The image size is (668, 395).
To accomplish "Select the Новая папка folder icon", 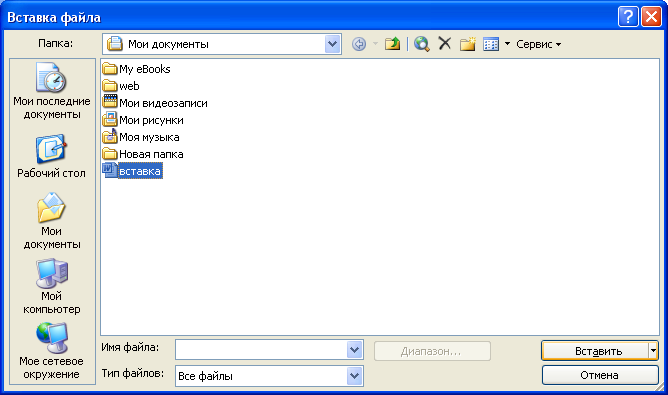I will [x=109, y=154].
